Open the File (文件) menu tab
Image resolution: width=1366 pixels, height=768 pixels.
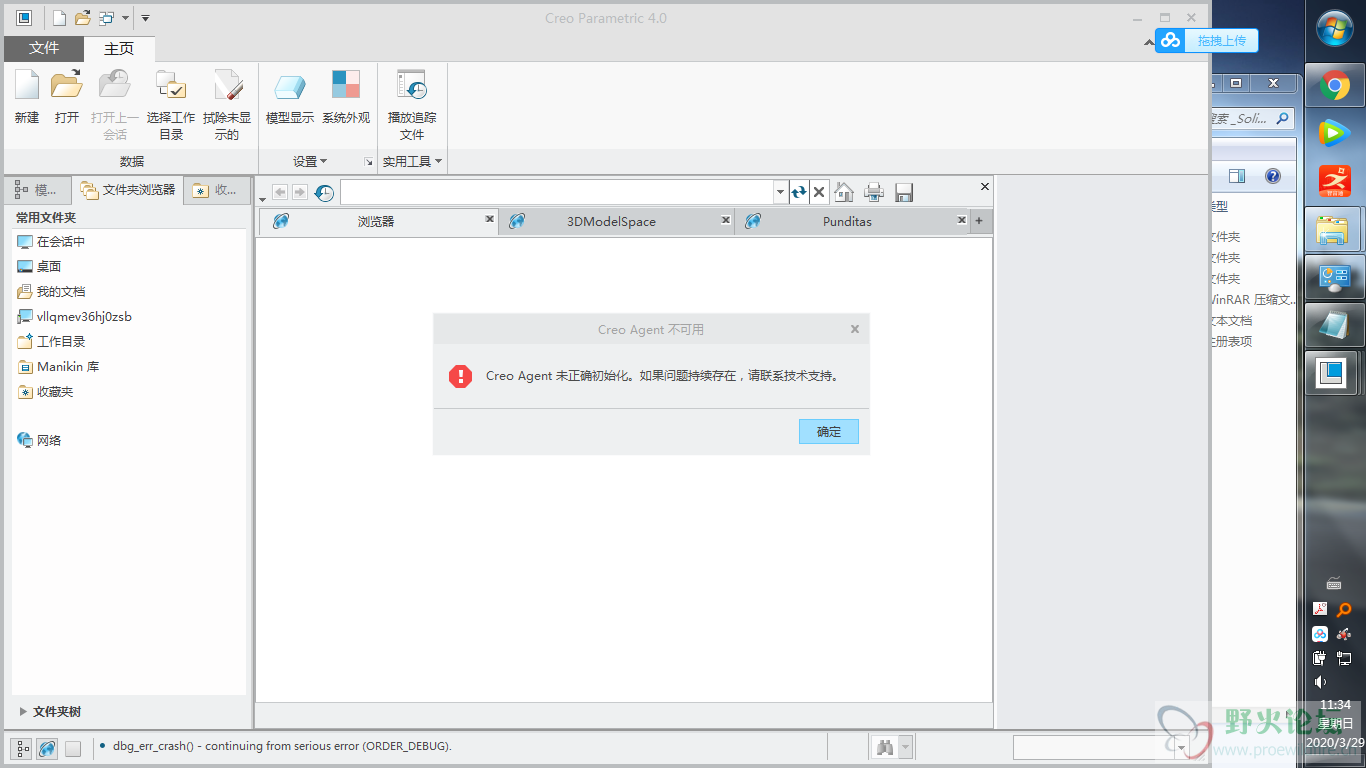coord(44,48)
